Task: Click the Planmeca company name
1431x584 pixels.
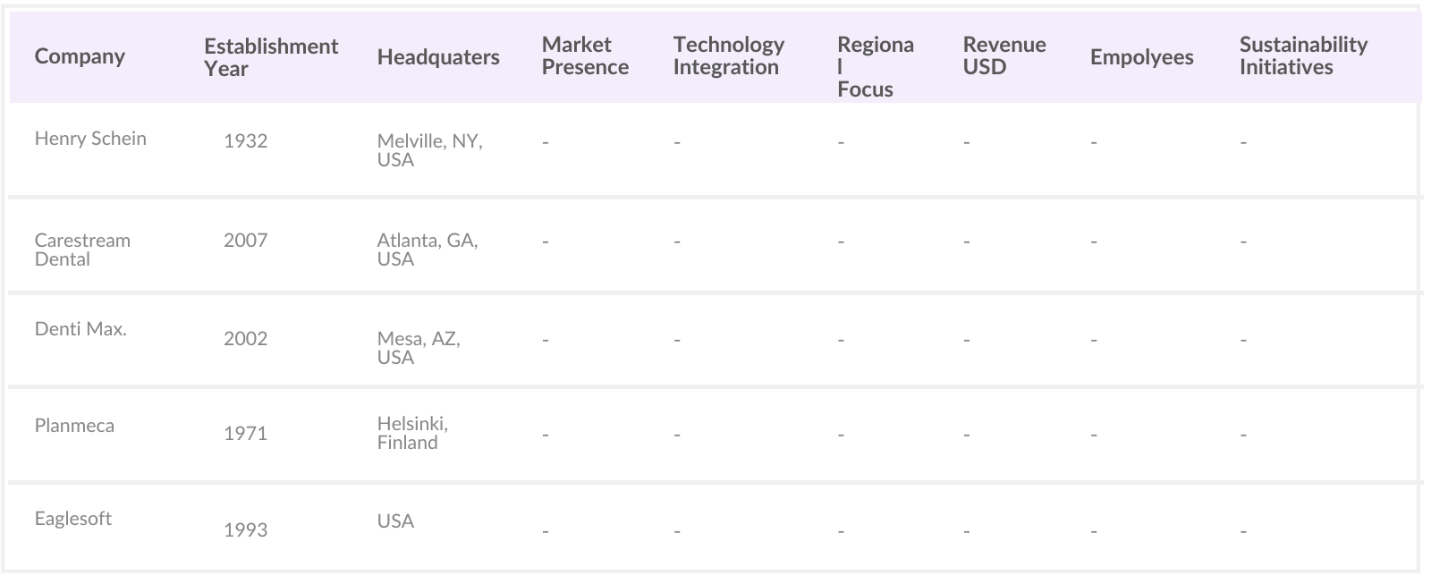Action: [x=75, y=426]
